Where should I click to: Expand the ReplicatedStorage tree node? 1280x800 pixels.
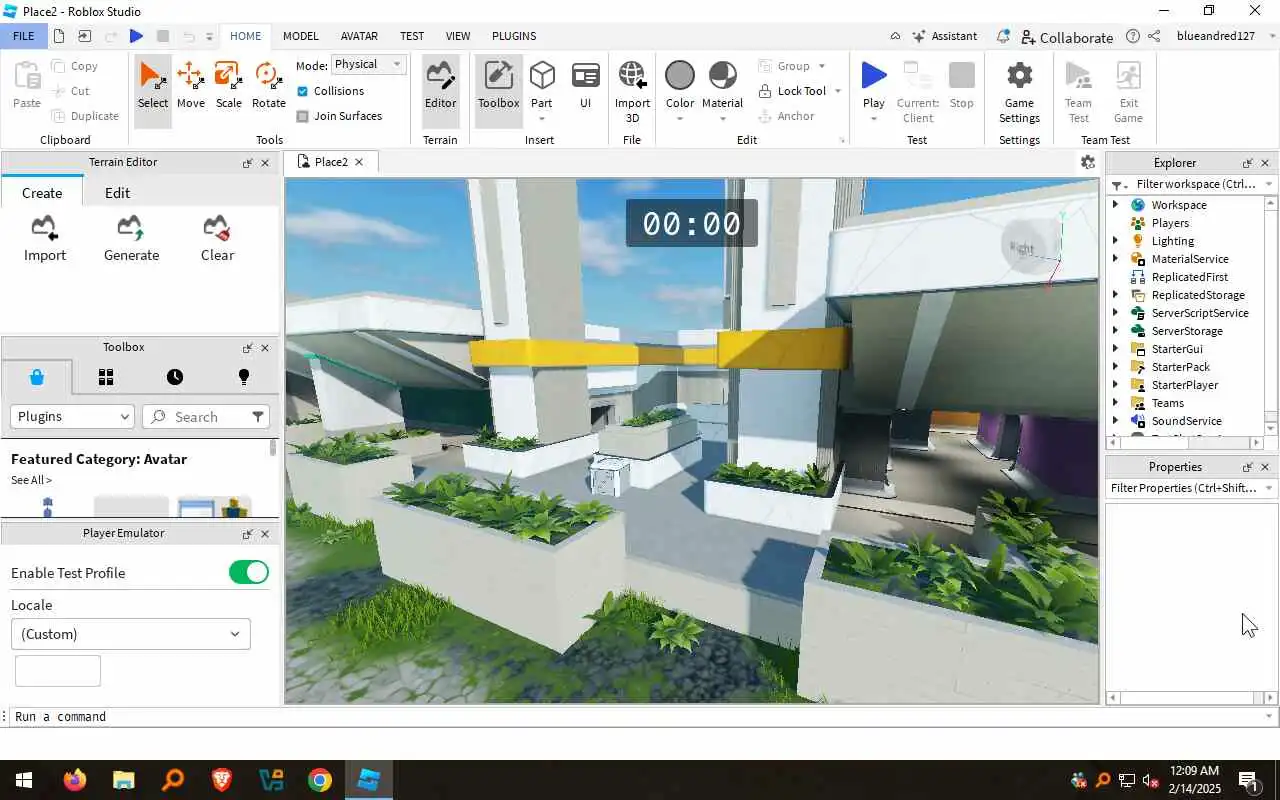[x=1115, y=295]
